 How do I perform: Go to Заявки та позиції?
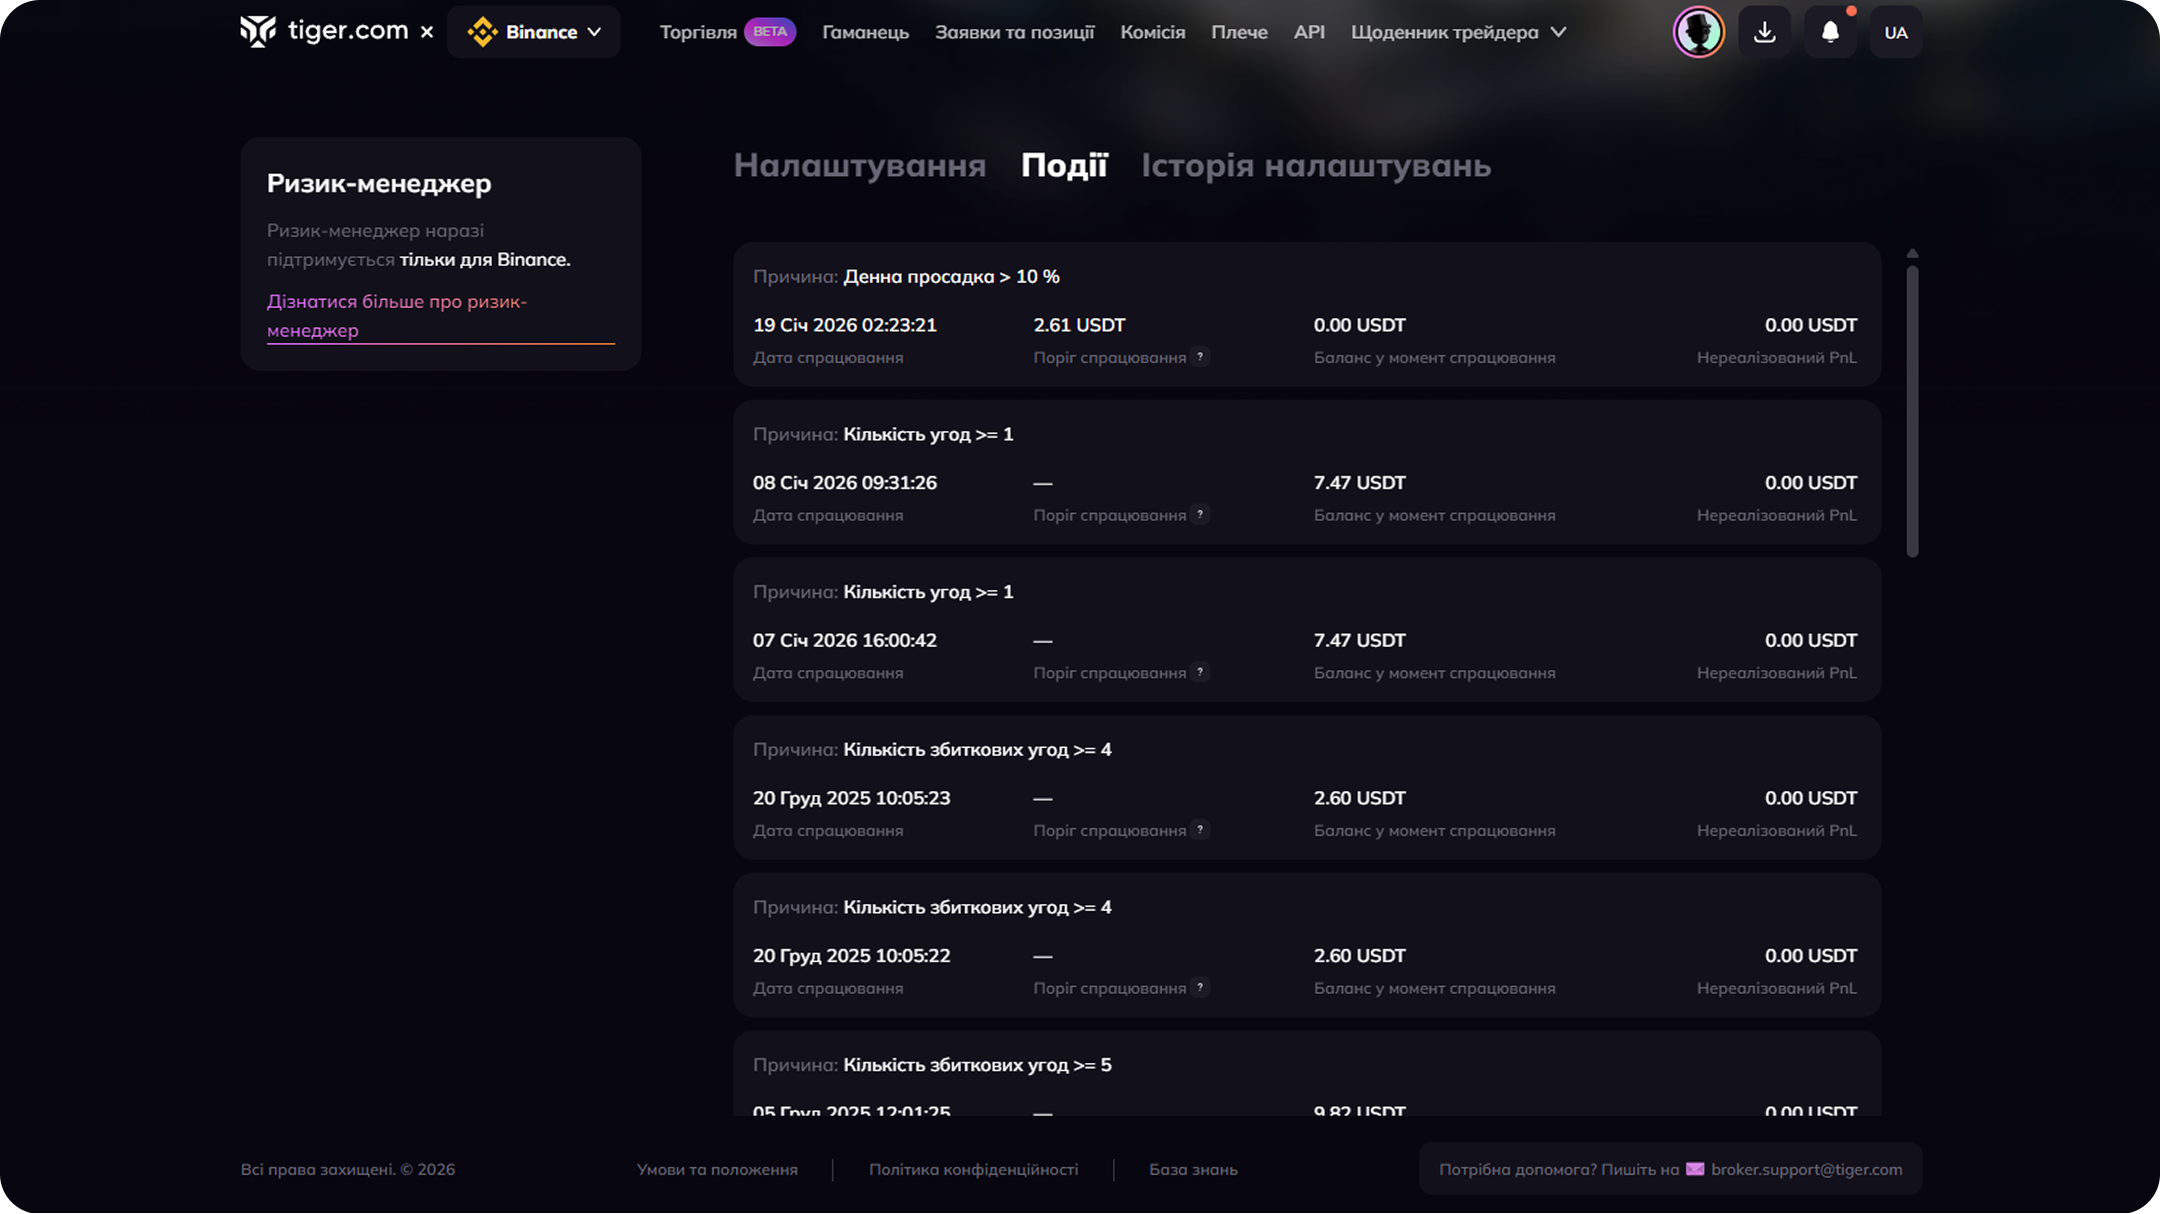coord(1014,32)
